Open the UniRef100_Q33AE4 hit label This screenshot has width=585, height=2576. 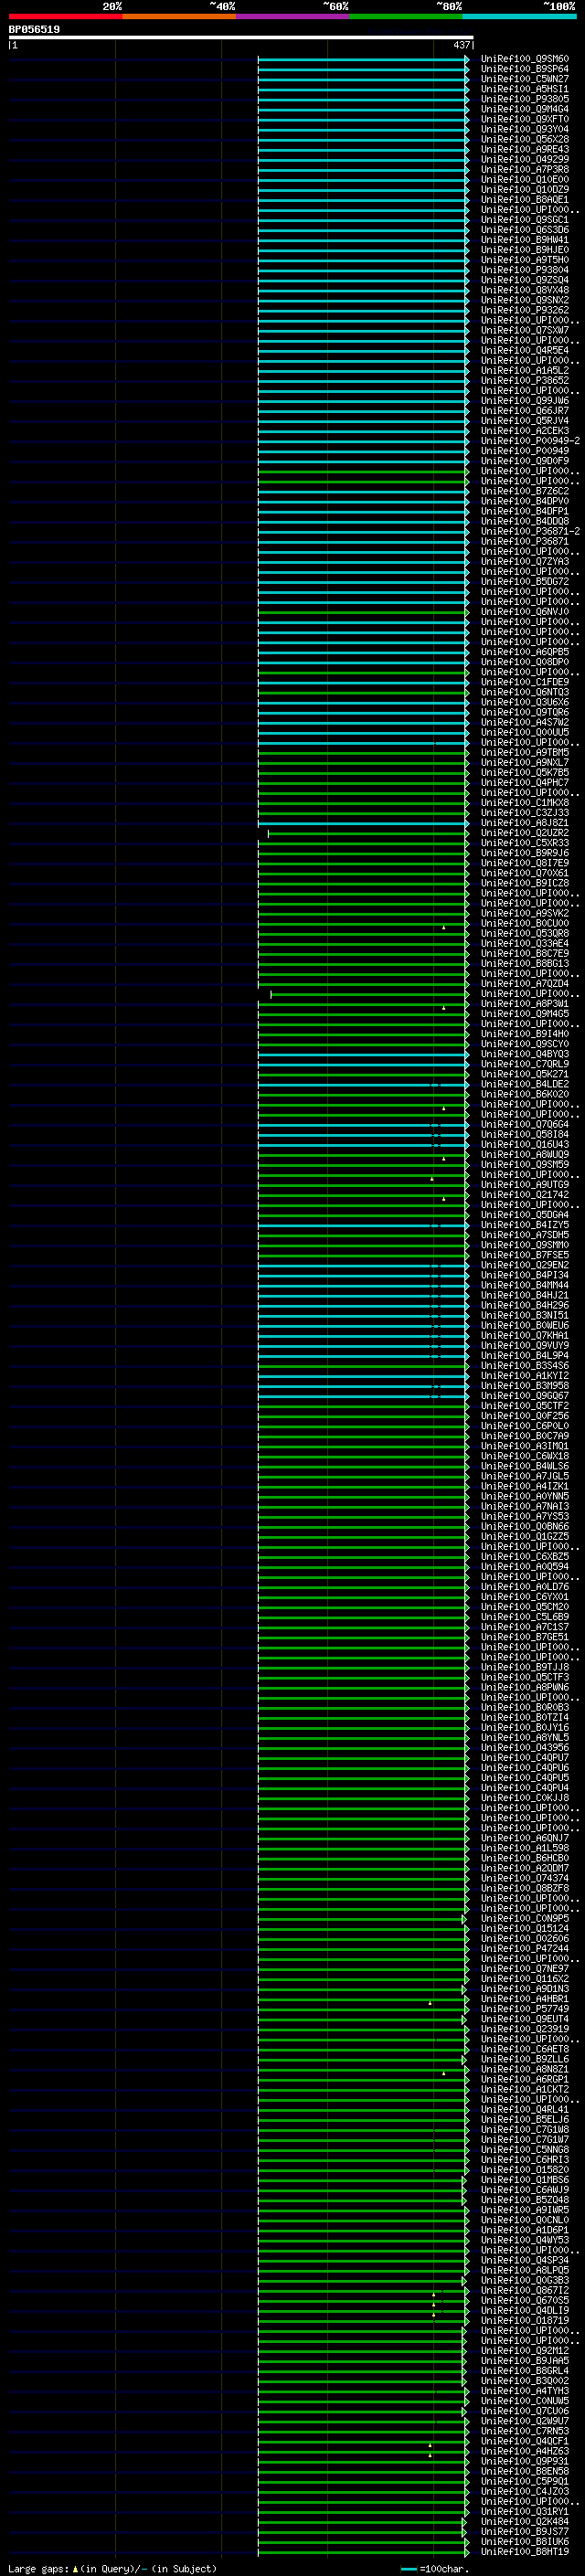point(525,943)
